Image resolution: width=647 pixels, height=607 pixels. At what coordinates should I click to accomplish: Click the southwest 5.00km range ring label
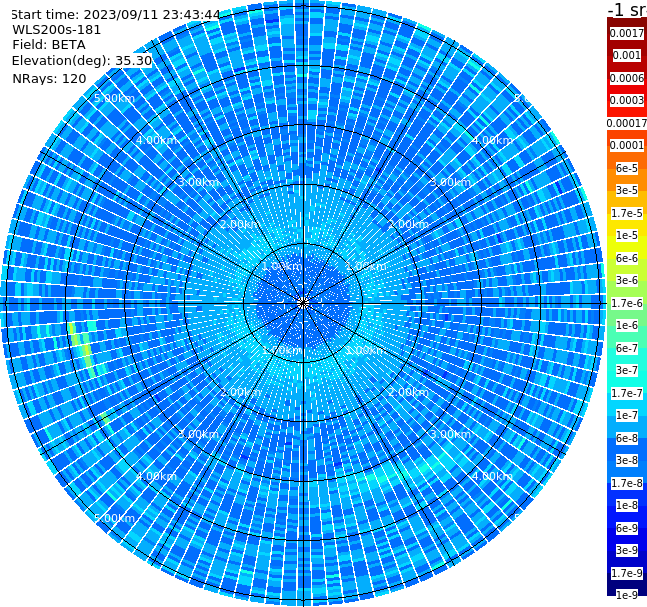coord(114,518)
